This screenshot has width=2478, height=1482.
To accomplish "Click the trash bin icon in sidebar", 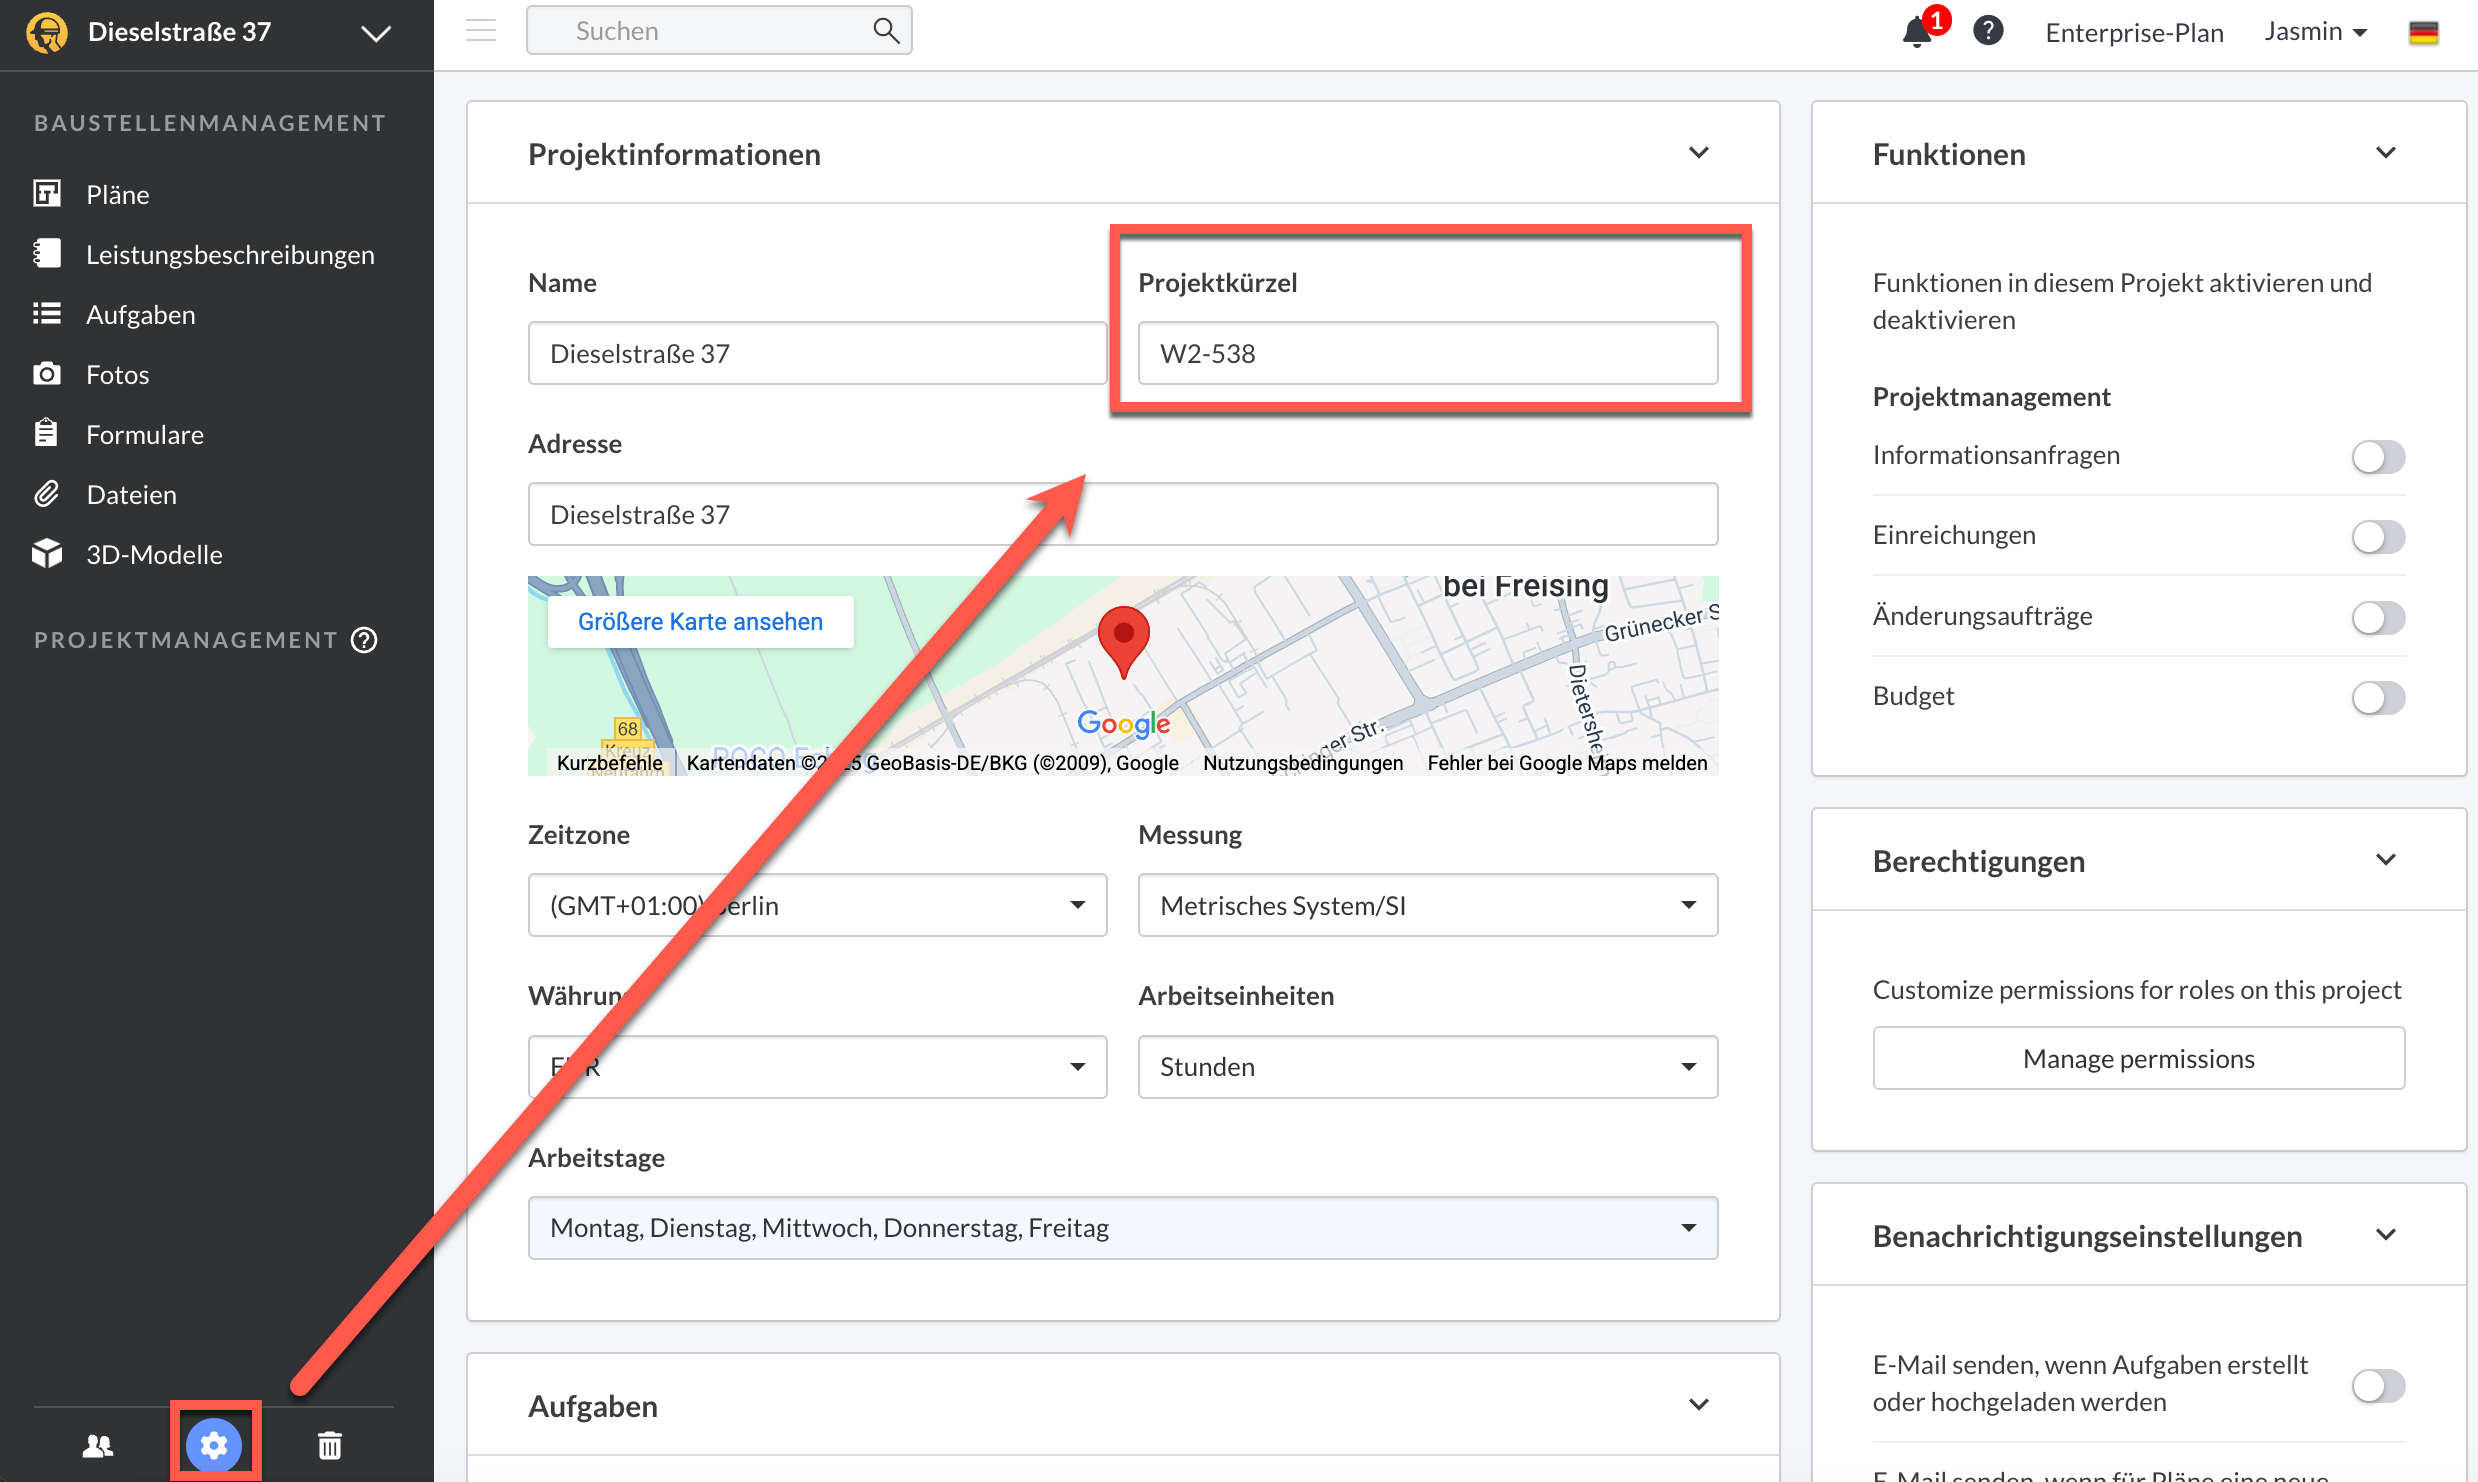I will tap(330, 1446).
